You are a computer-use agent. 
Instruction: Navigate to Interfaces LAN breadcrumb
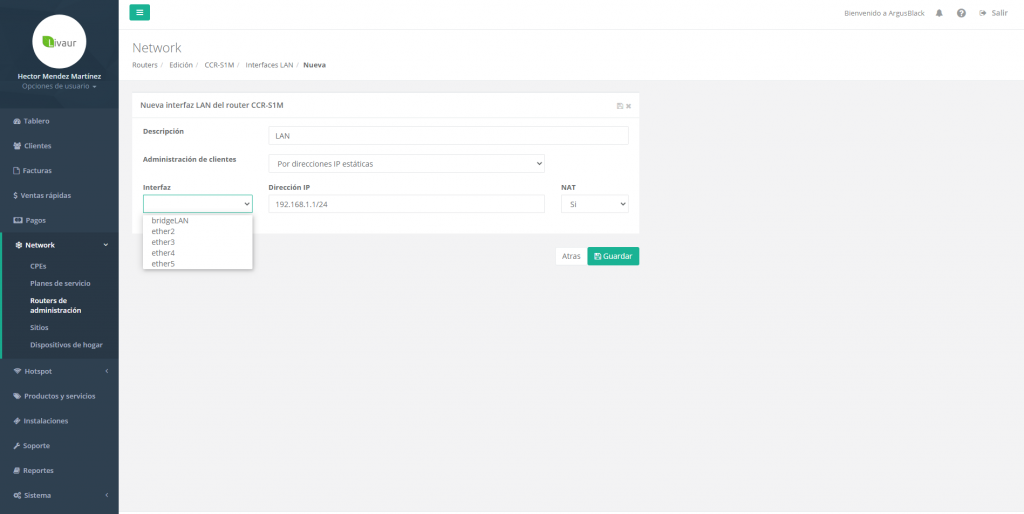pos(269,65)
